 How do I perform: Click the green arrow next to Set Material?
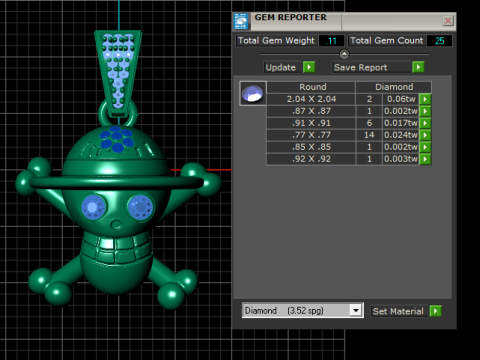click(435, 311)
